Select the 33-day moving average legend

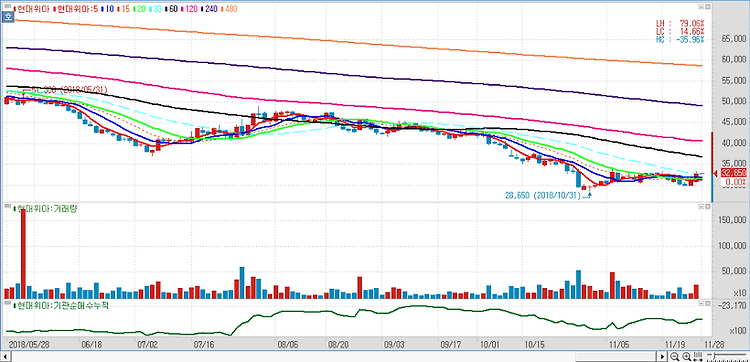tap(155, 9)
